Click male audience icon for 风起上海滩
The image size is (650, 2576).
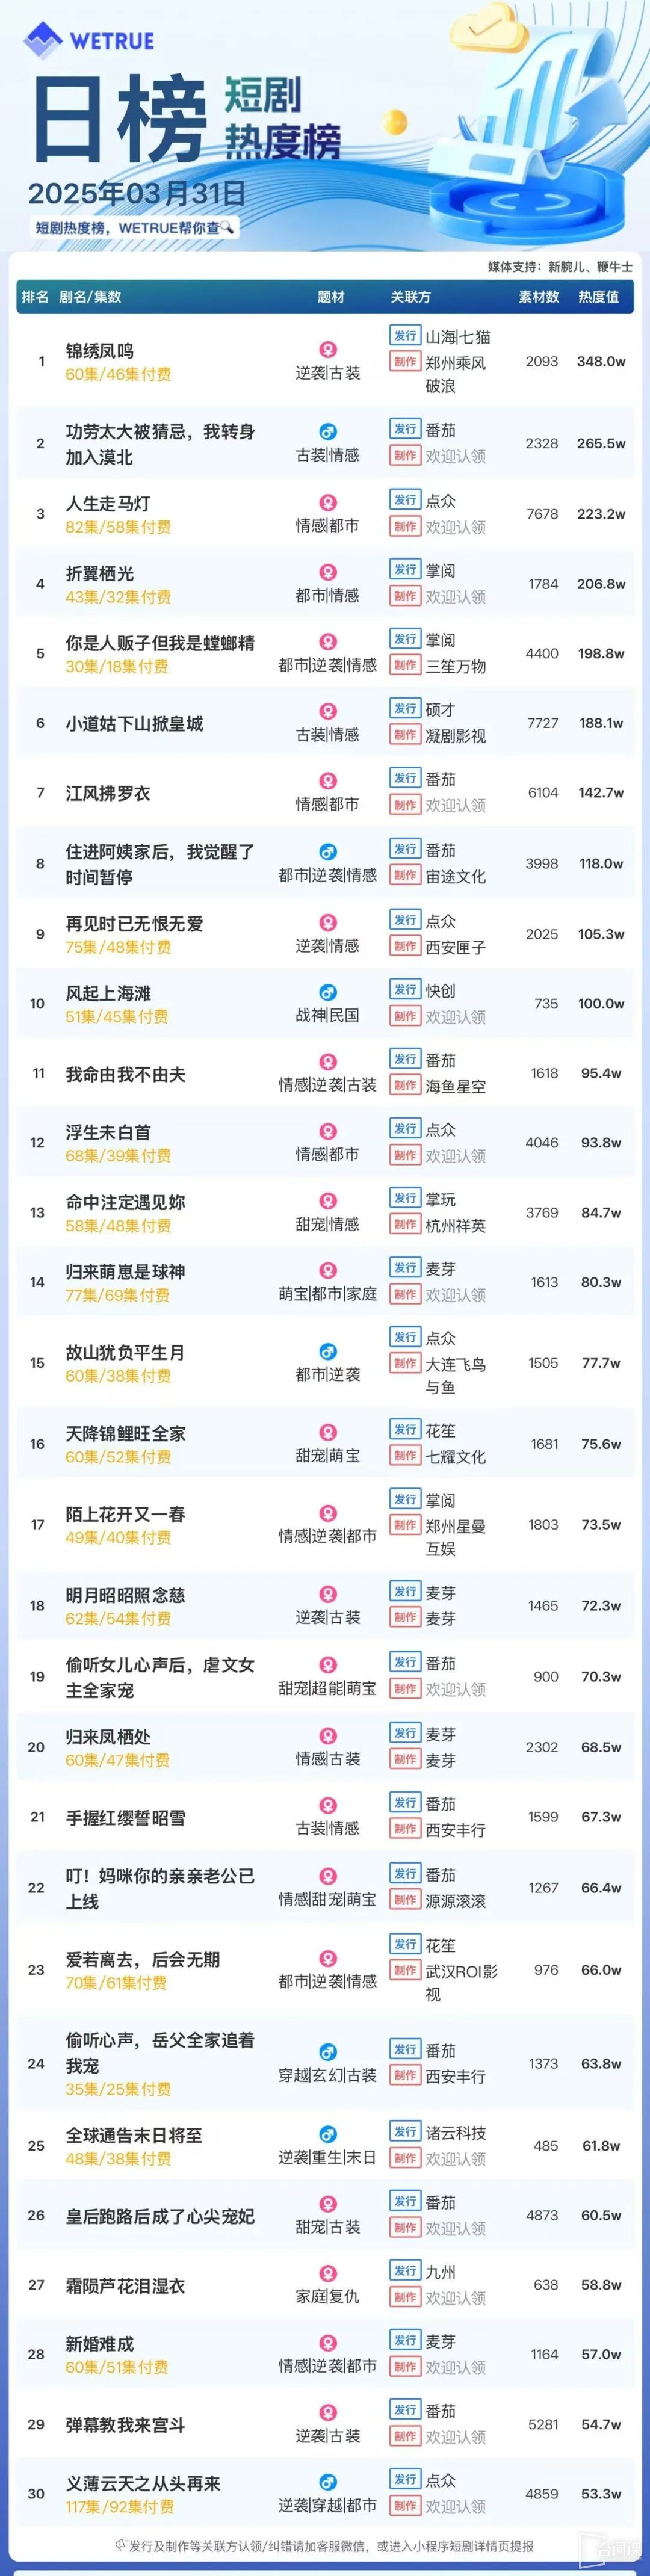327,992
